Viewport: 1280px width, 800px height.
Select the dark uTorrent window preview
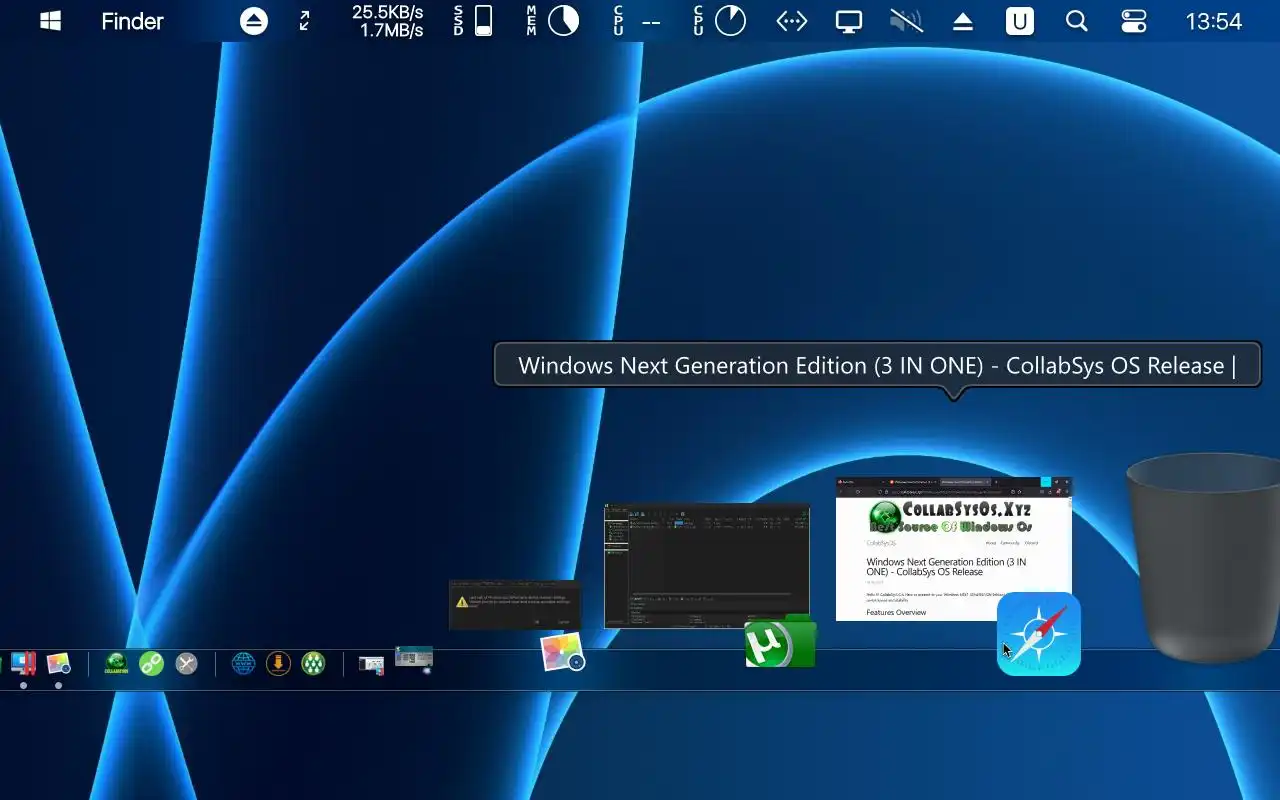click(x=707, y=565)
